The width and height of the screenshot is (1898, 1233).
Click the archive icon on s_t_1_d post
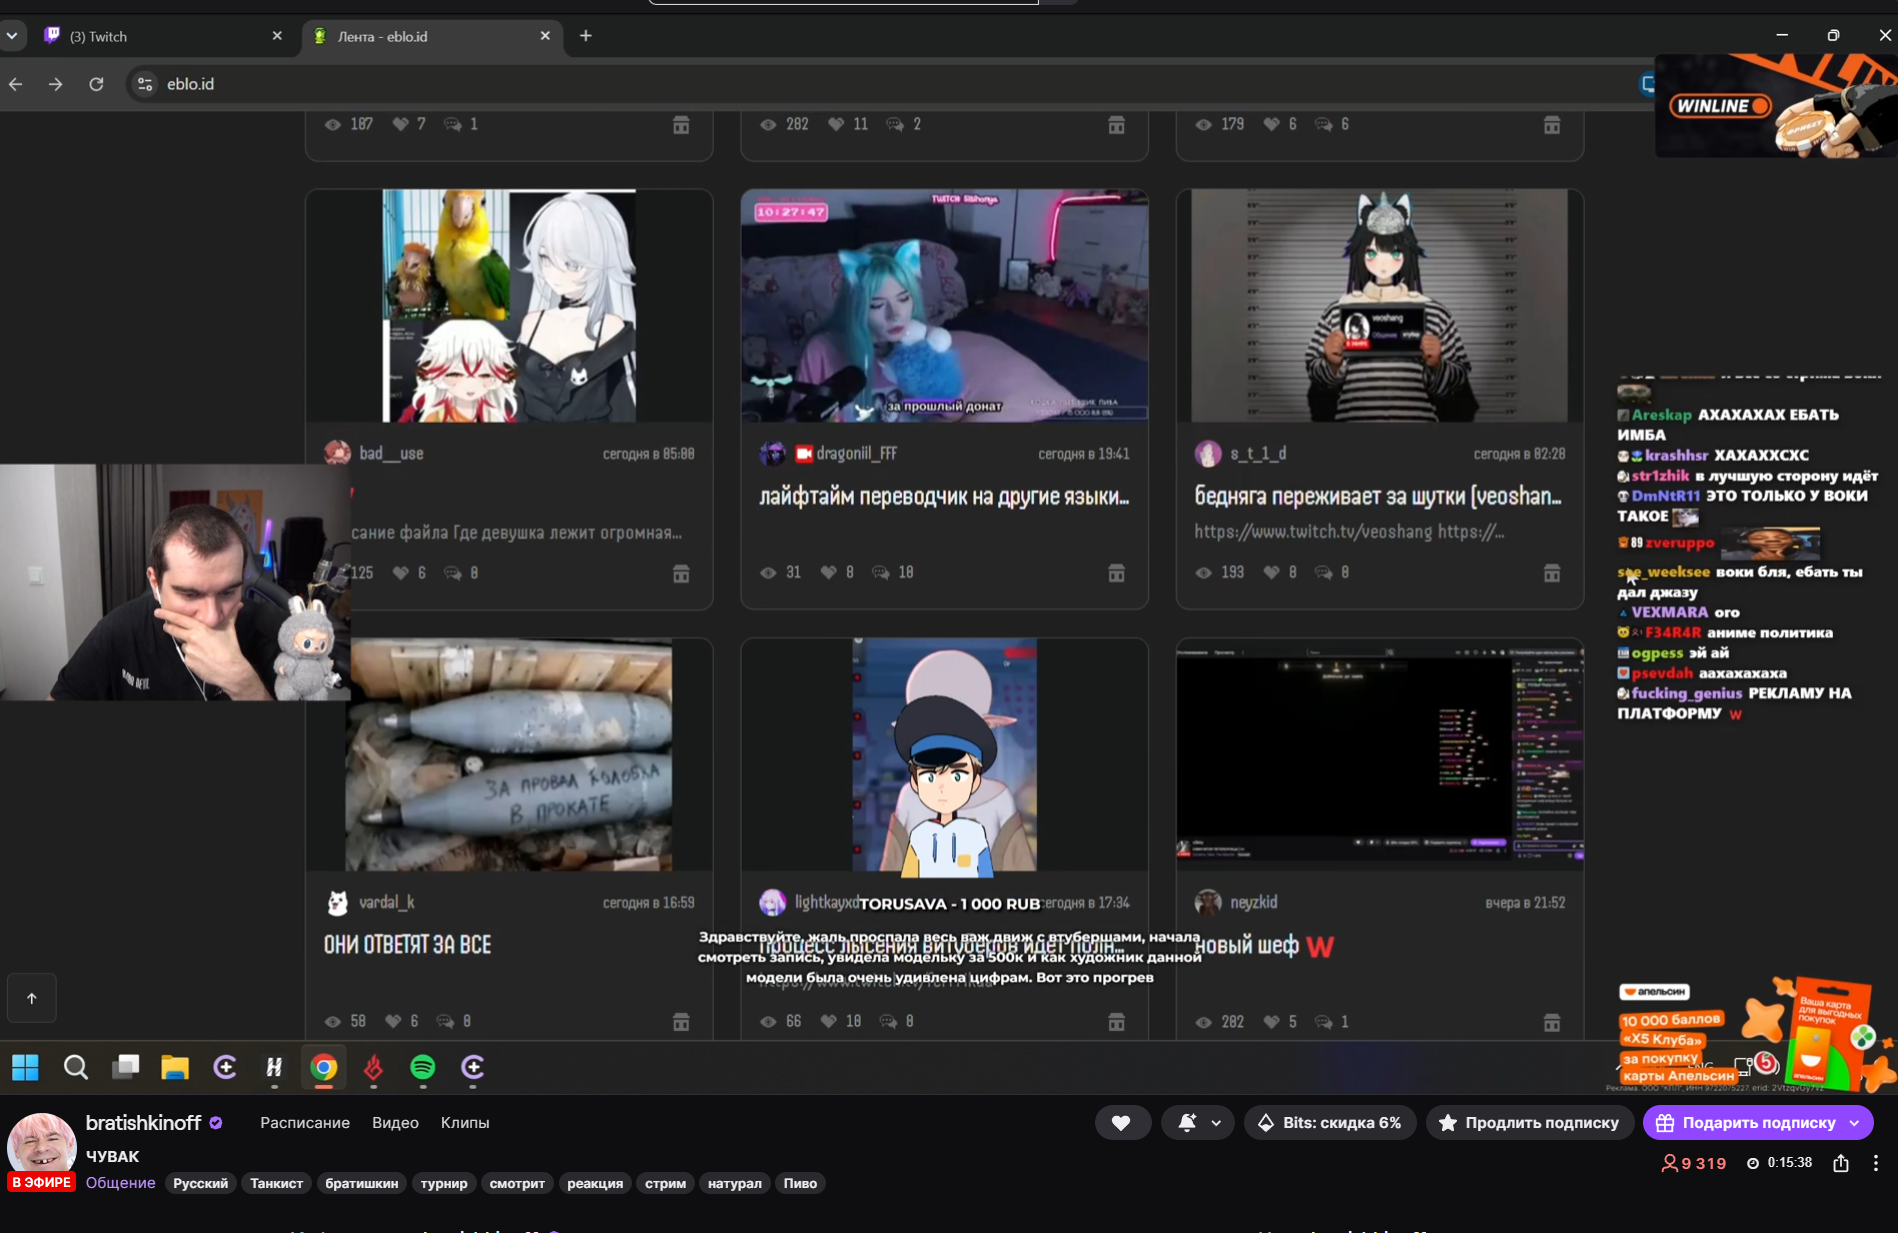1552,573
